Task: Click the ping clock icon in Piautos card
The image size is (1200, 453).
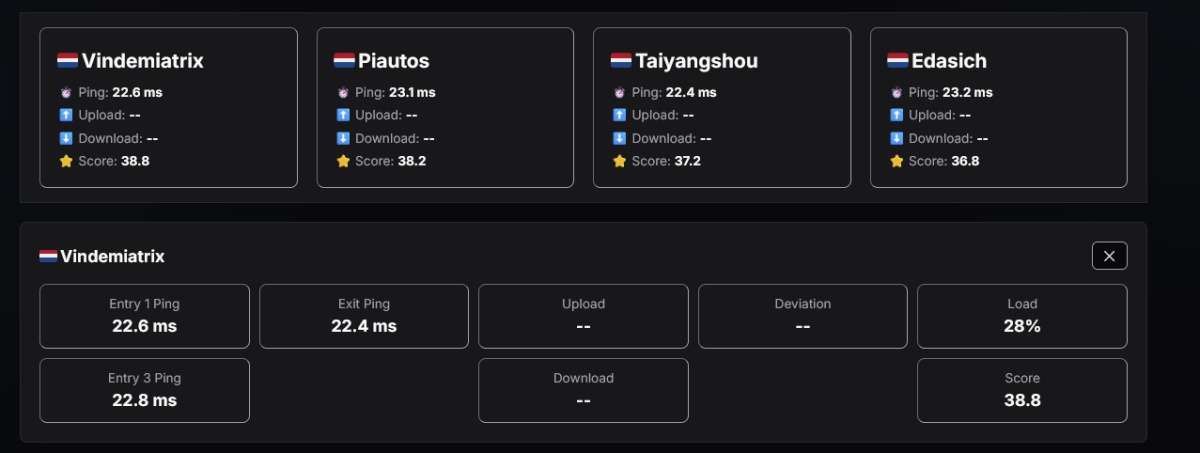Action: (x=343, y=93)
